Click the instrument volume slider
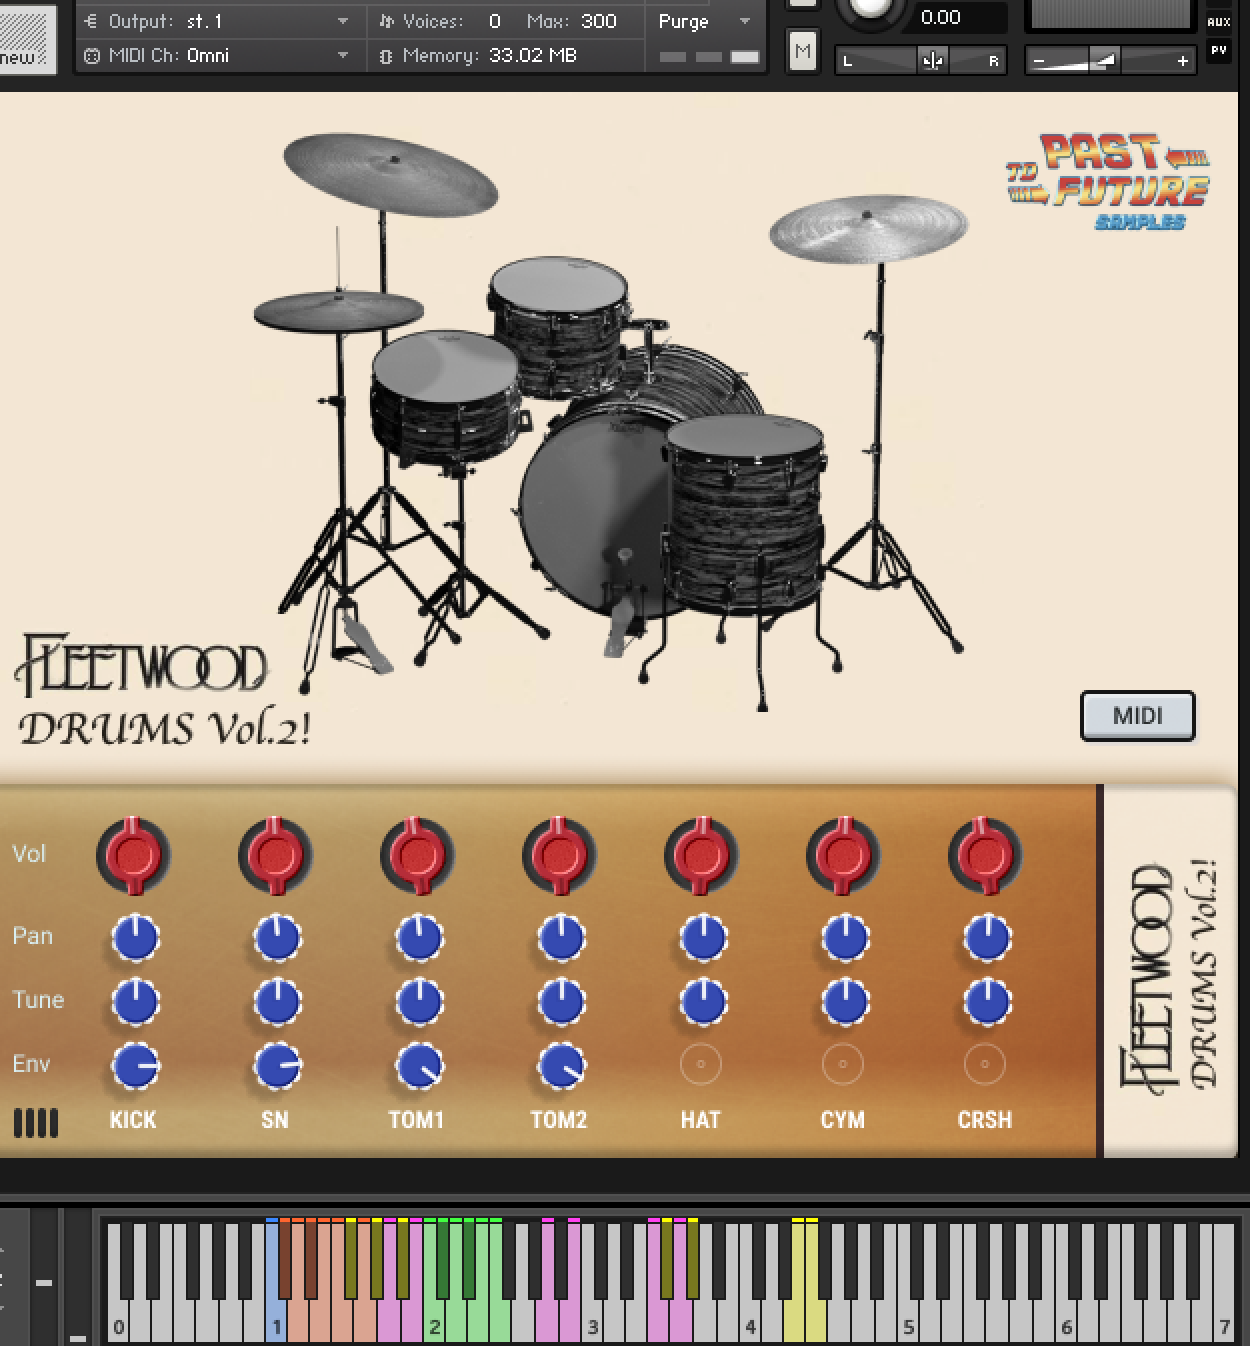This screenshot has height=1346, width=1250. click(x=1111, y=61)
